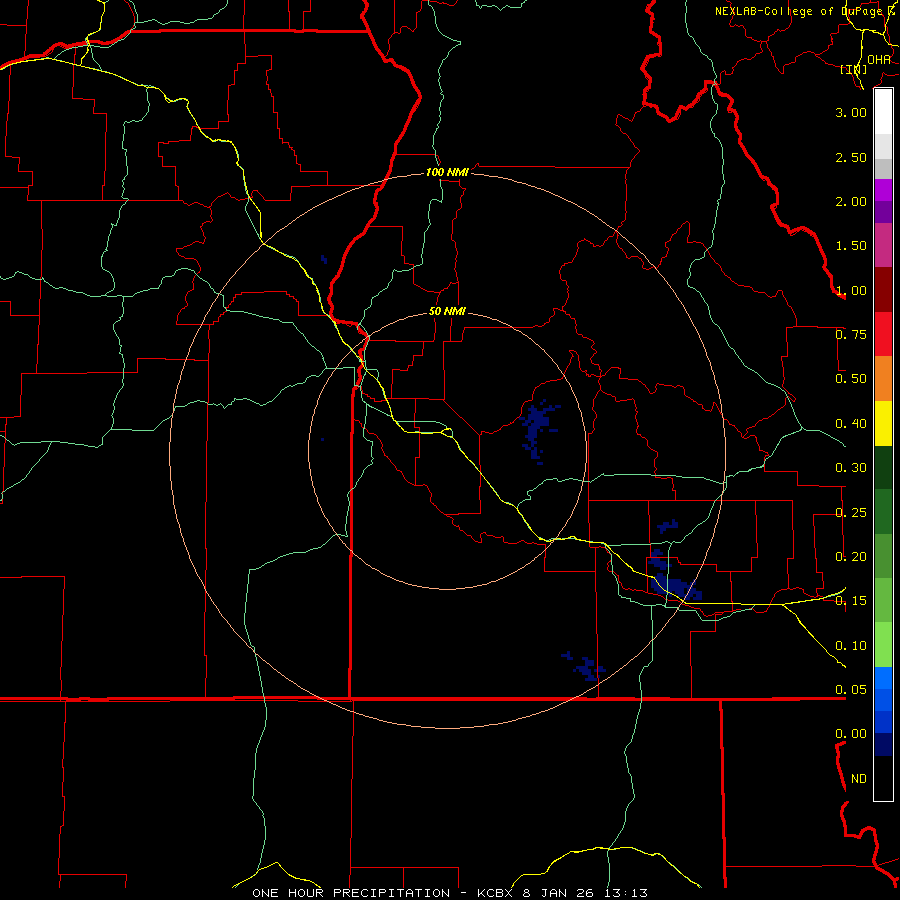The height and width of the screenshot is (900, 900).
Task: Click the 0.75 scale label
Action: coord(851,335)
